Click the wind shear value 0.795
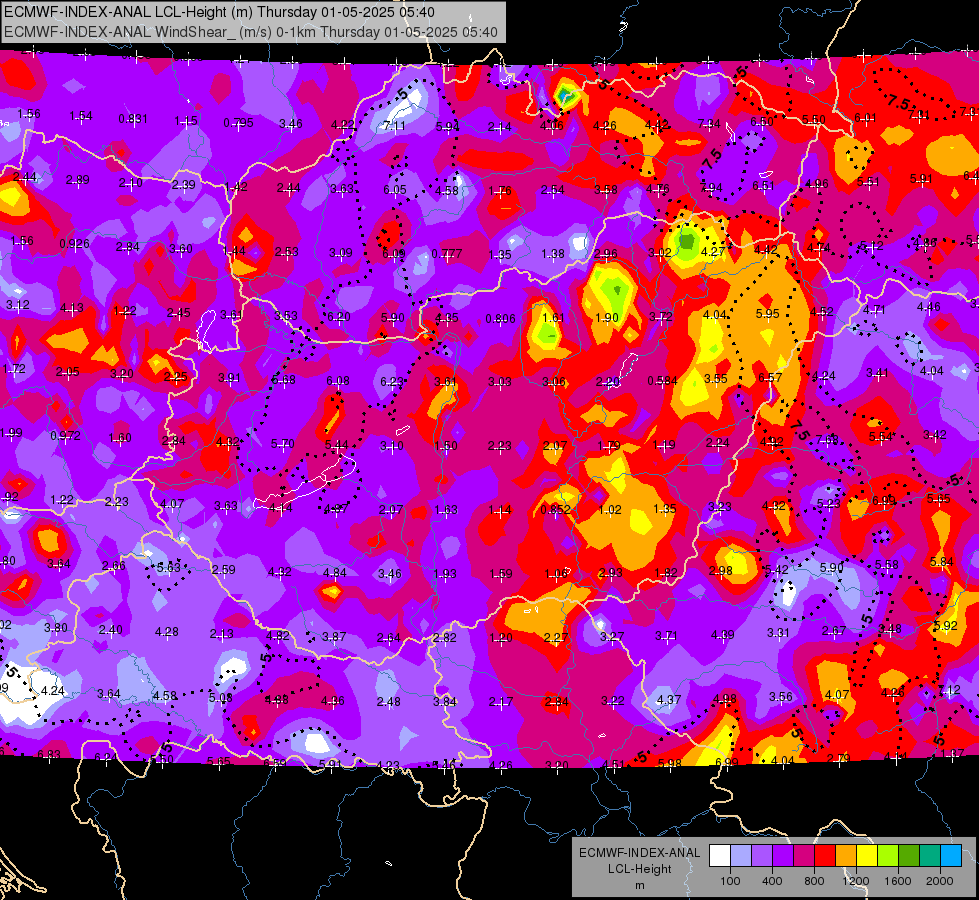 [239, 123]
